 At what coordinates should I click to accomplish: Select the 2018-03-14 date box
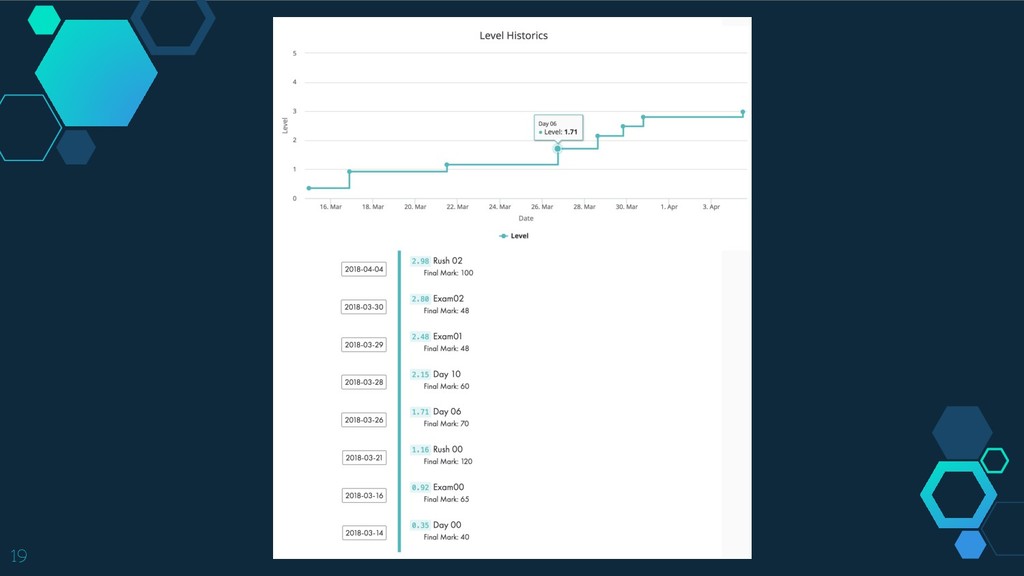(x=364, y=533)
